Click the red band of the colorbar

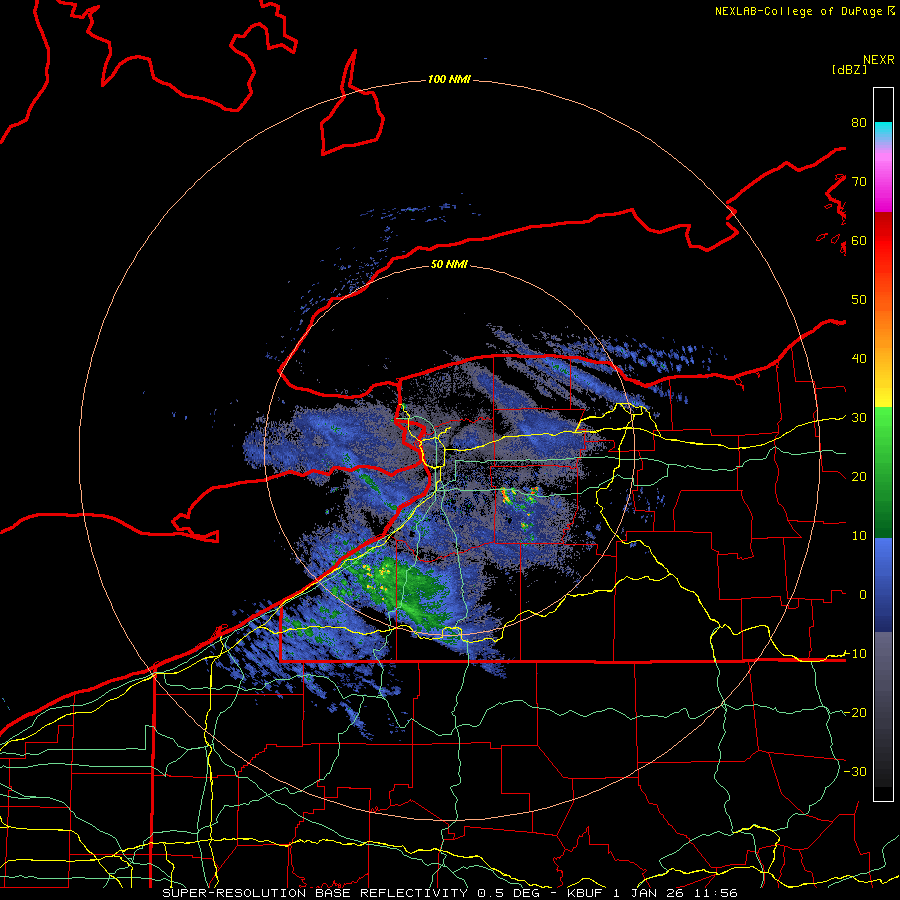[x=883, y=241]
